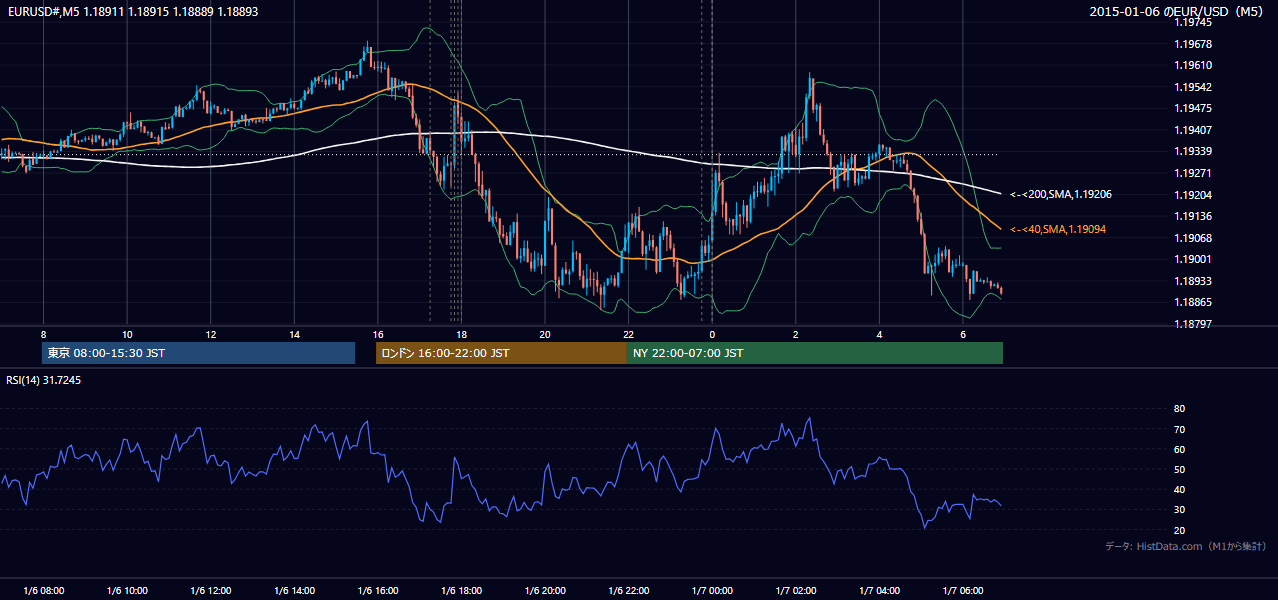Click the bottom time label 1/6 14:00
This screenshot has height=600, width=1278.
point(294,591)
